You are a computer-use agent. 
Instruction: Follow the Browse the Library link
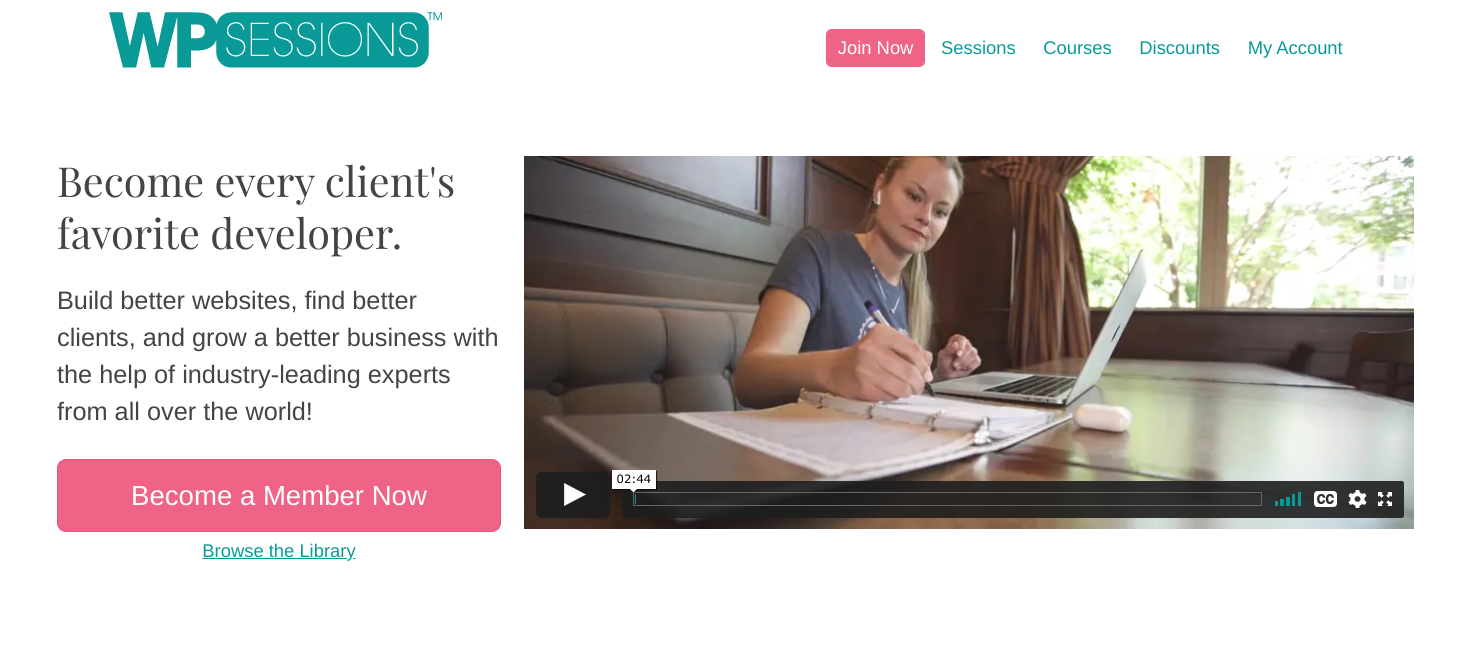click(x=279, y=551)
